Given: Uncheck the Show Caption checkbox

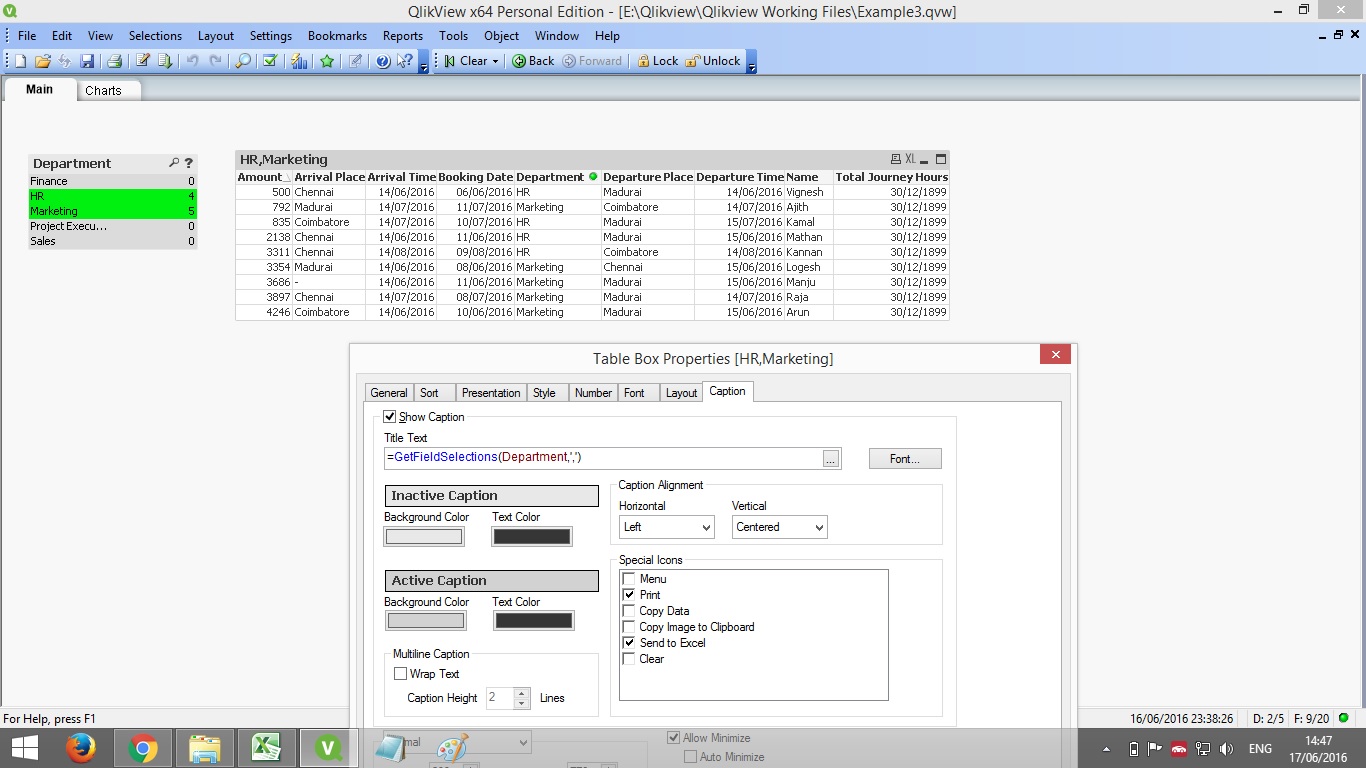Looking at the screenshot, I should (x=390, y=417).
